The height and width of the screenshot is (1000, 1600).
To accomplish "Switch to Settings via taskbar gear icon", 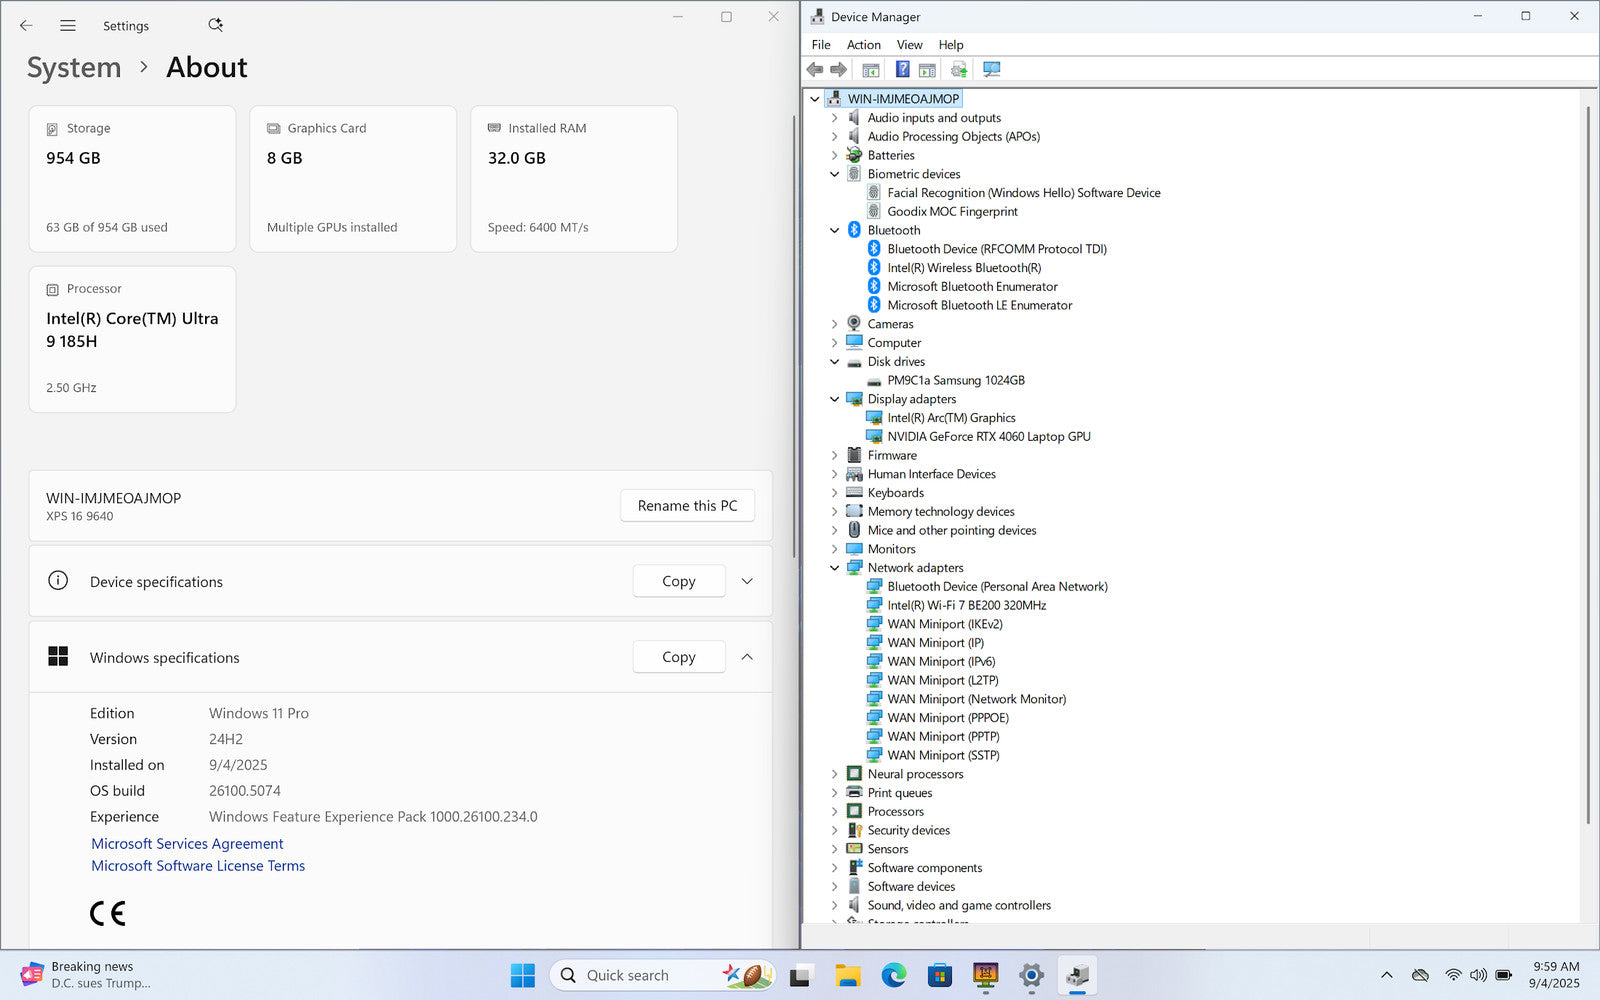I will click(1032, 975).
